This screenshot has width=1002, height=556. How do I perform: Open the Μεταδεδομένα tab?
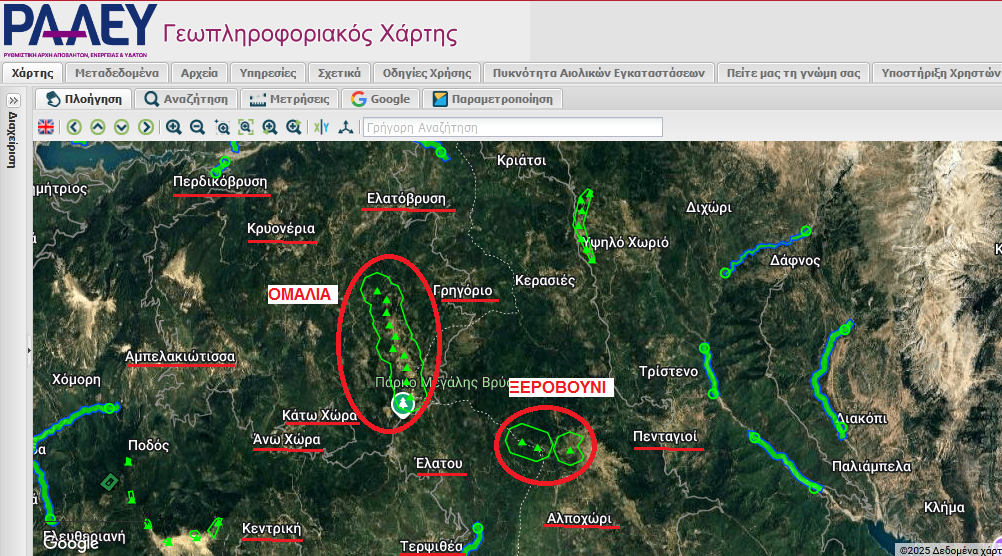point(116,73)
